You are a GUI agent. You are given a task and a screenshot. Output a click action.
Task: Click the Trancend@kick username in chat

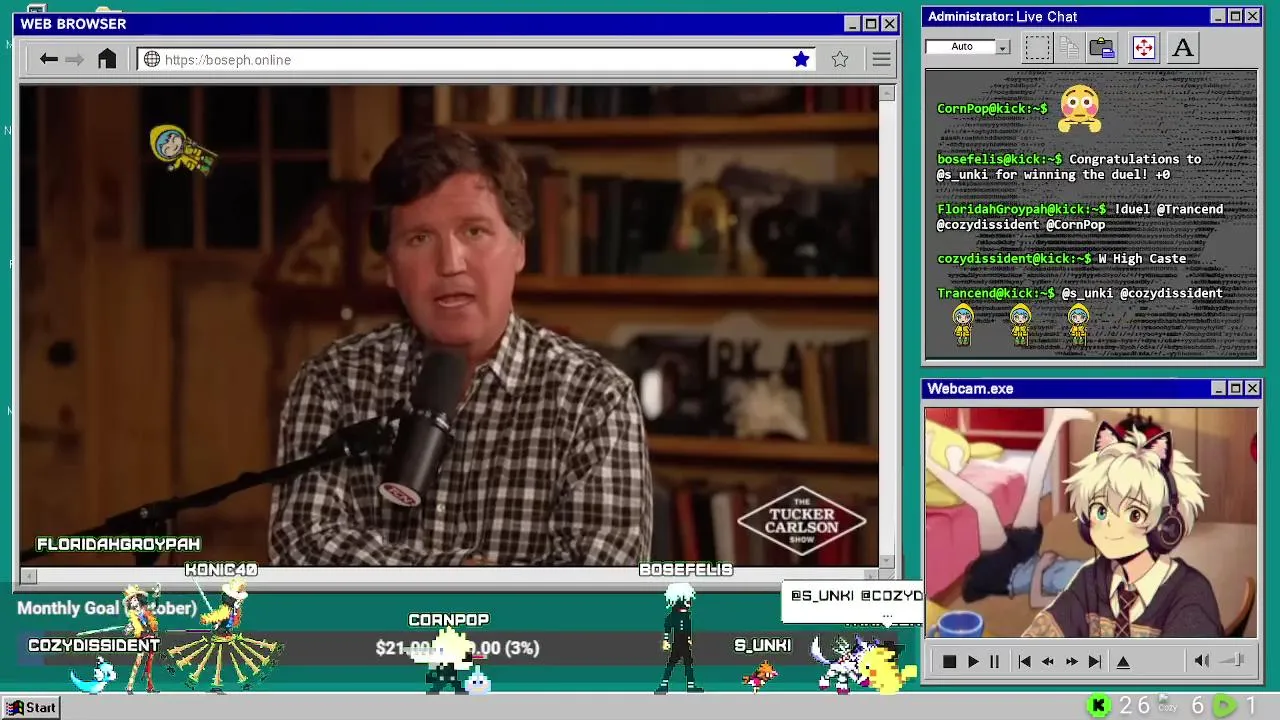pyautogui.click(x=995, y=293)
